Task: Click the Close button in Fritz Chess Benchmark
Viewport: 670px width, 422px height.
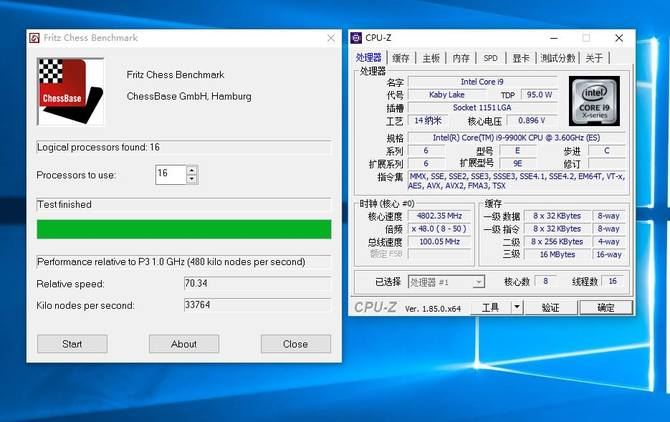Action: (x=296, y=344)
